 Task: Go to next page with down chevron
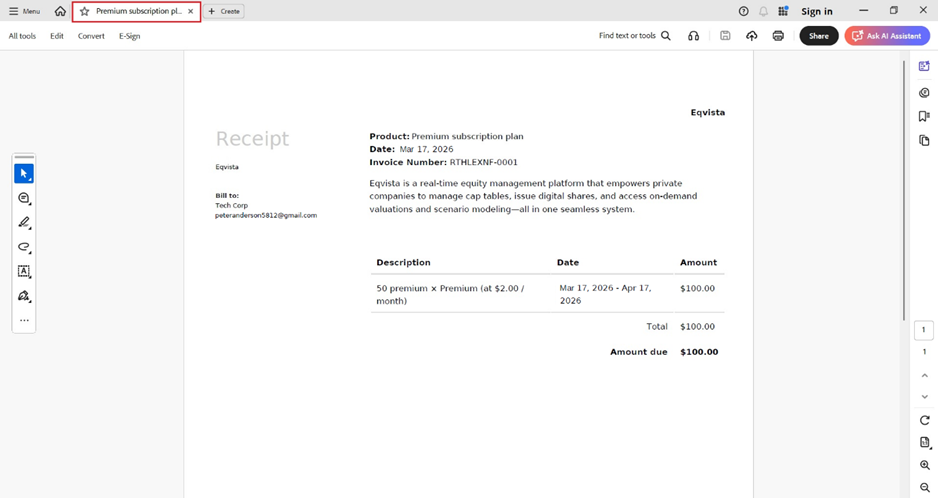coord(924,397)
